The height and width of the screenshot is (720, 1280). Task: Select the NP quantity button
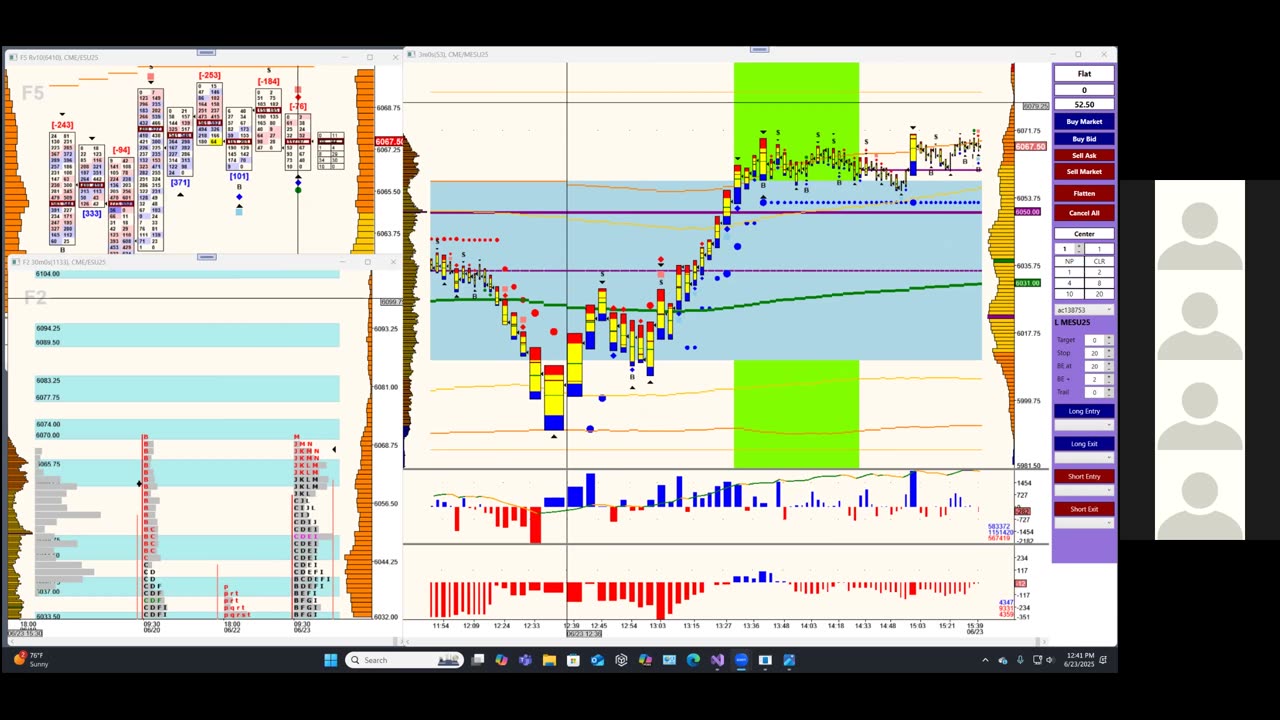point(1069,261)
